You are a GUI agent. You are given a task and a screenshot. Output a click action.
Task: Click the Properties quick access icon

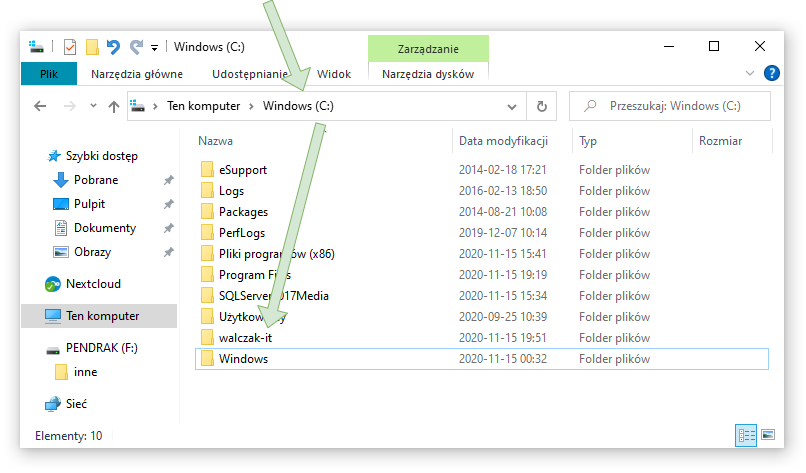point(70,47)
